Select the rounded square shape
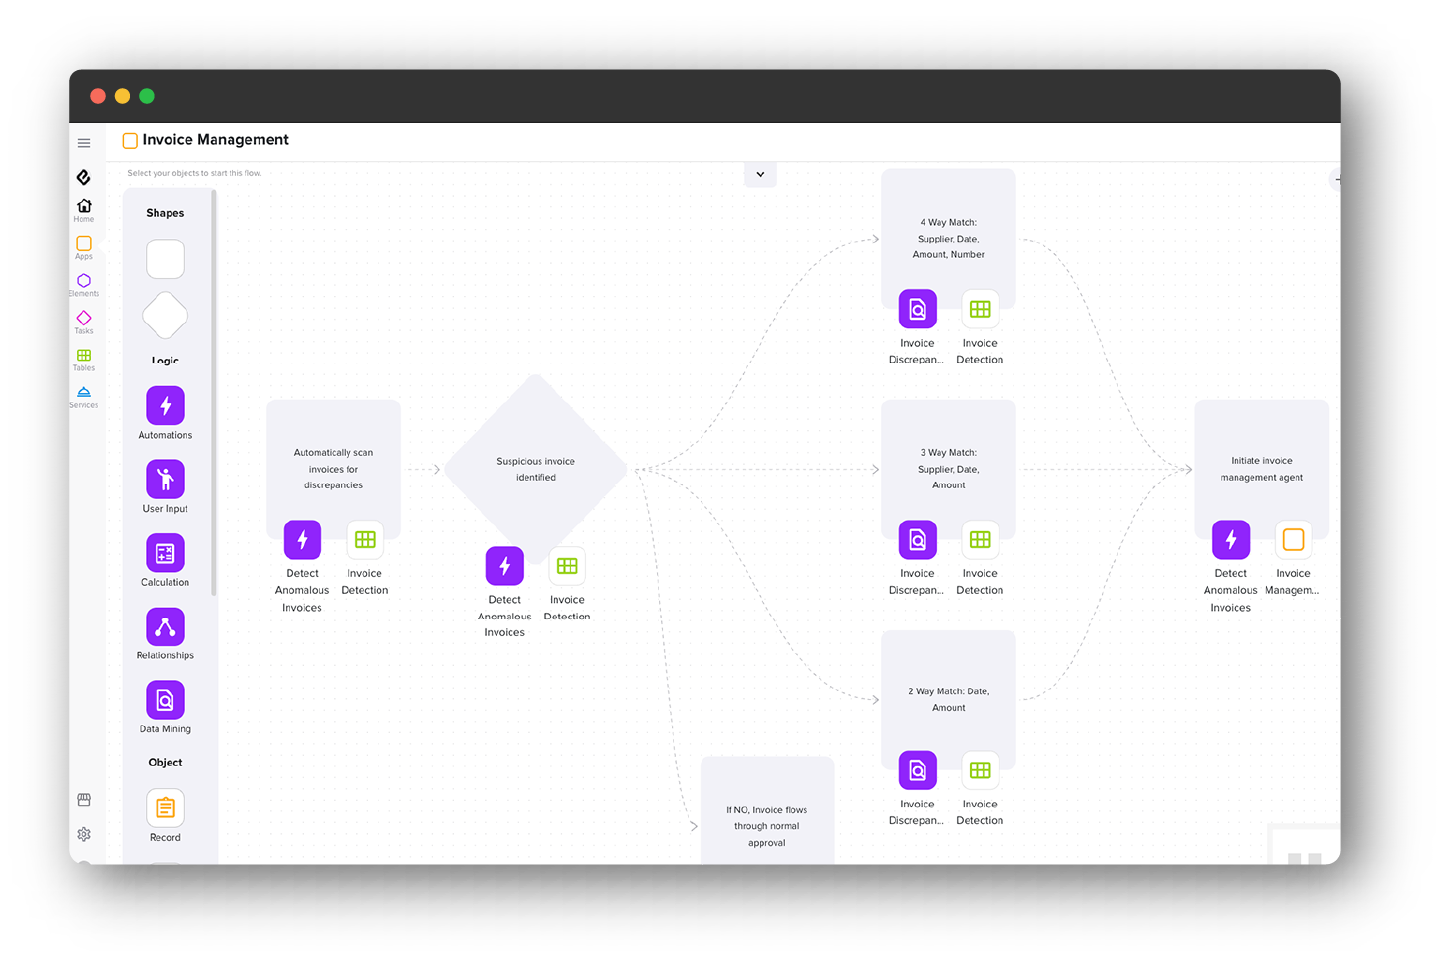The width and height of the screenshot is (1444, 967). coord(165,259)
